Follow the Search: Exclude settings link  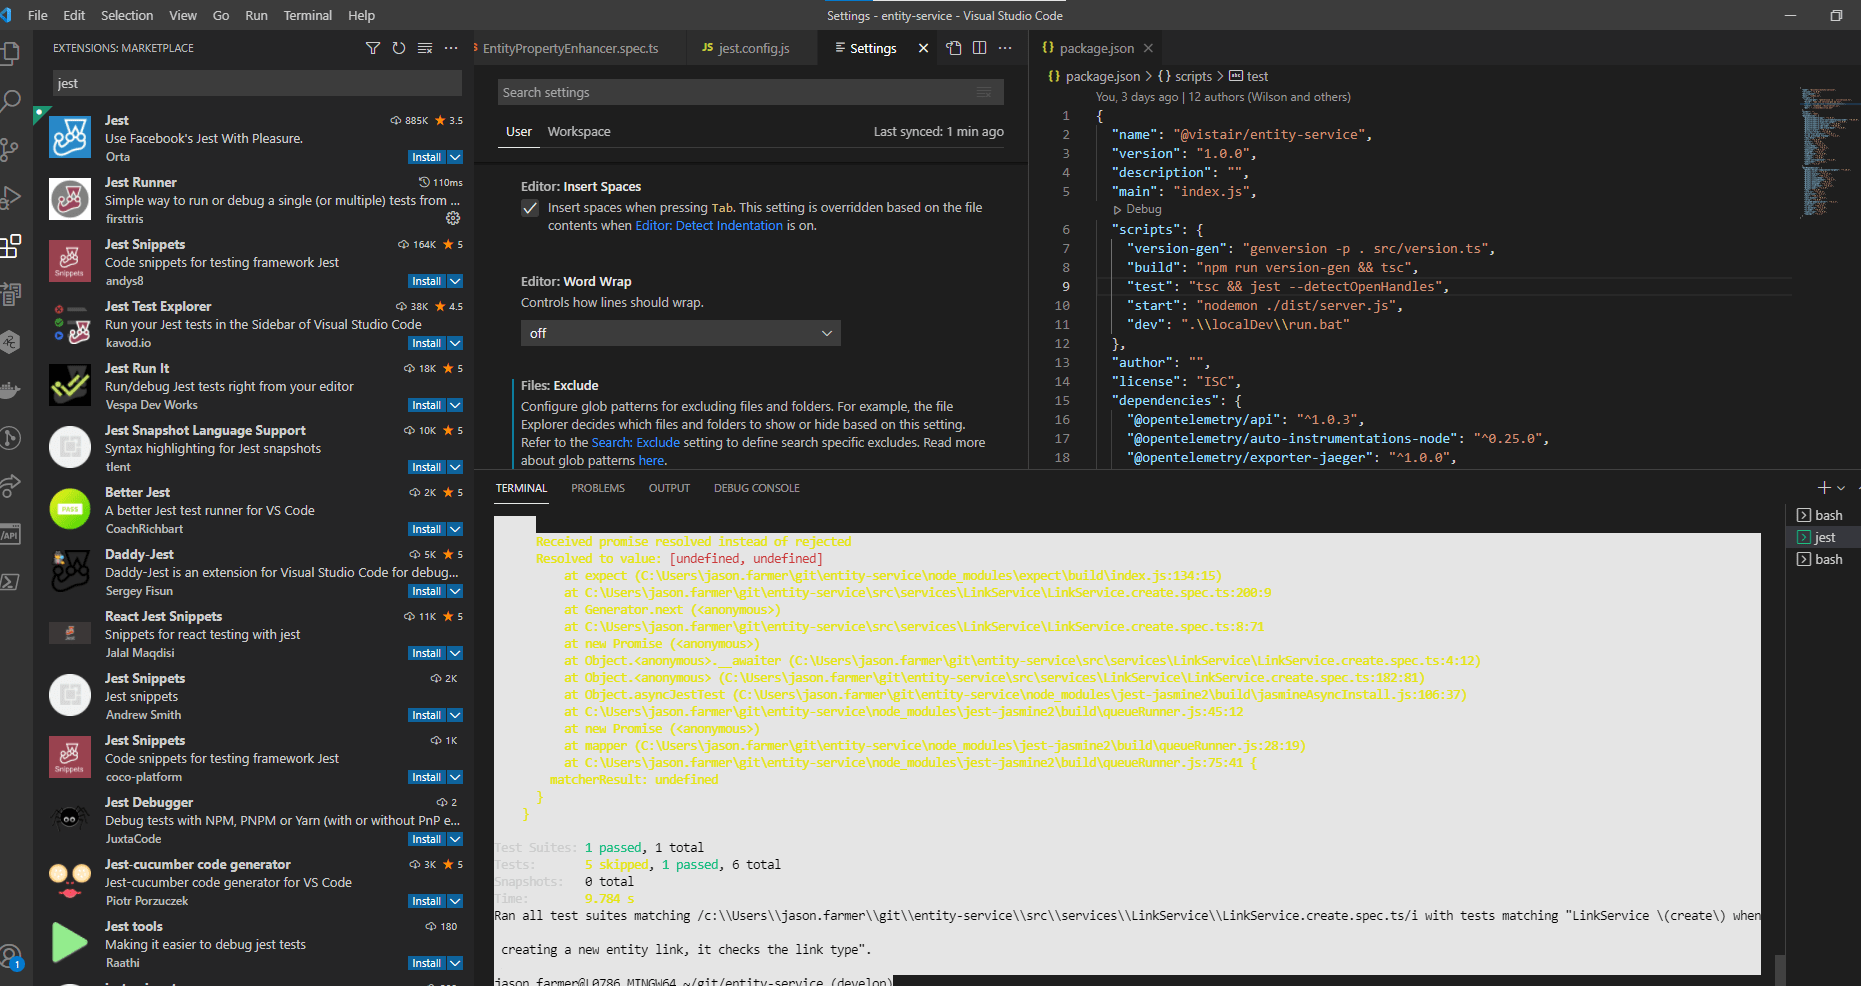point(636,443)
